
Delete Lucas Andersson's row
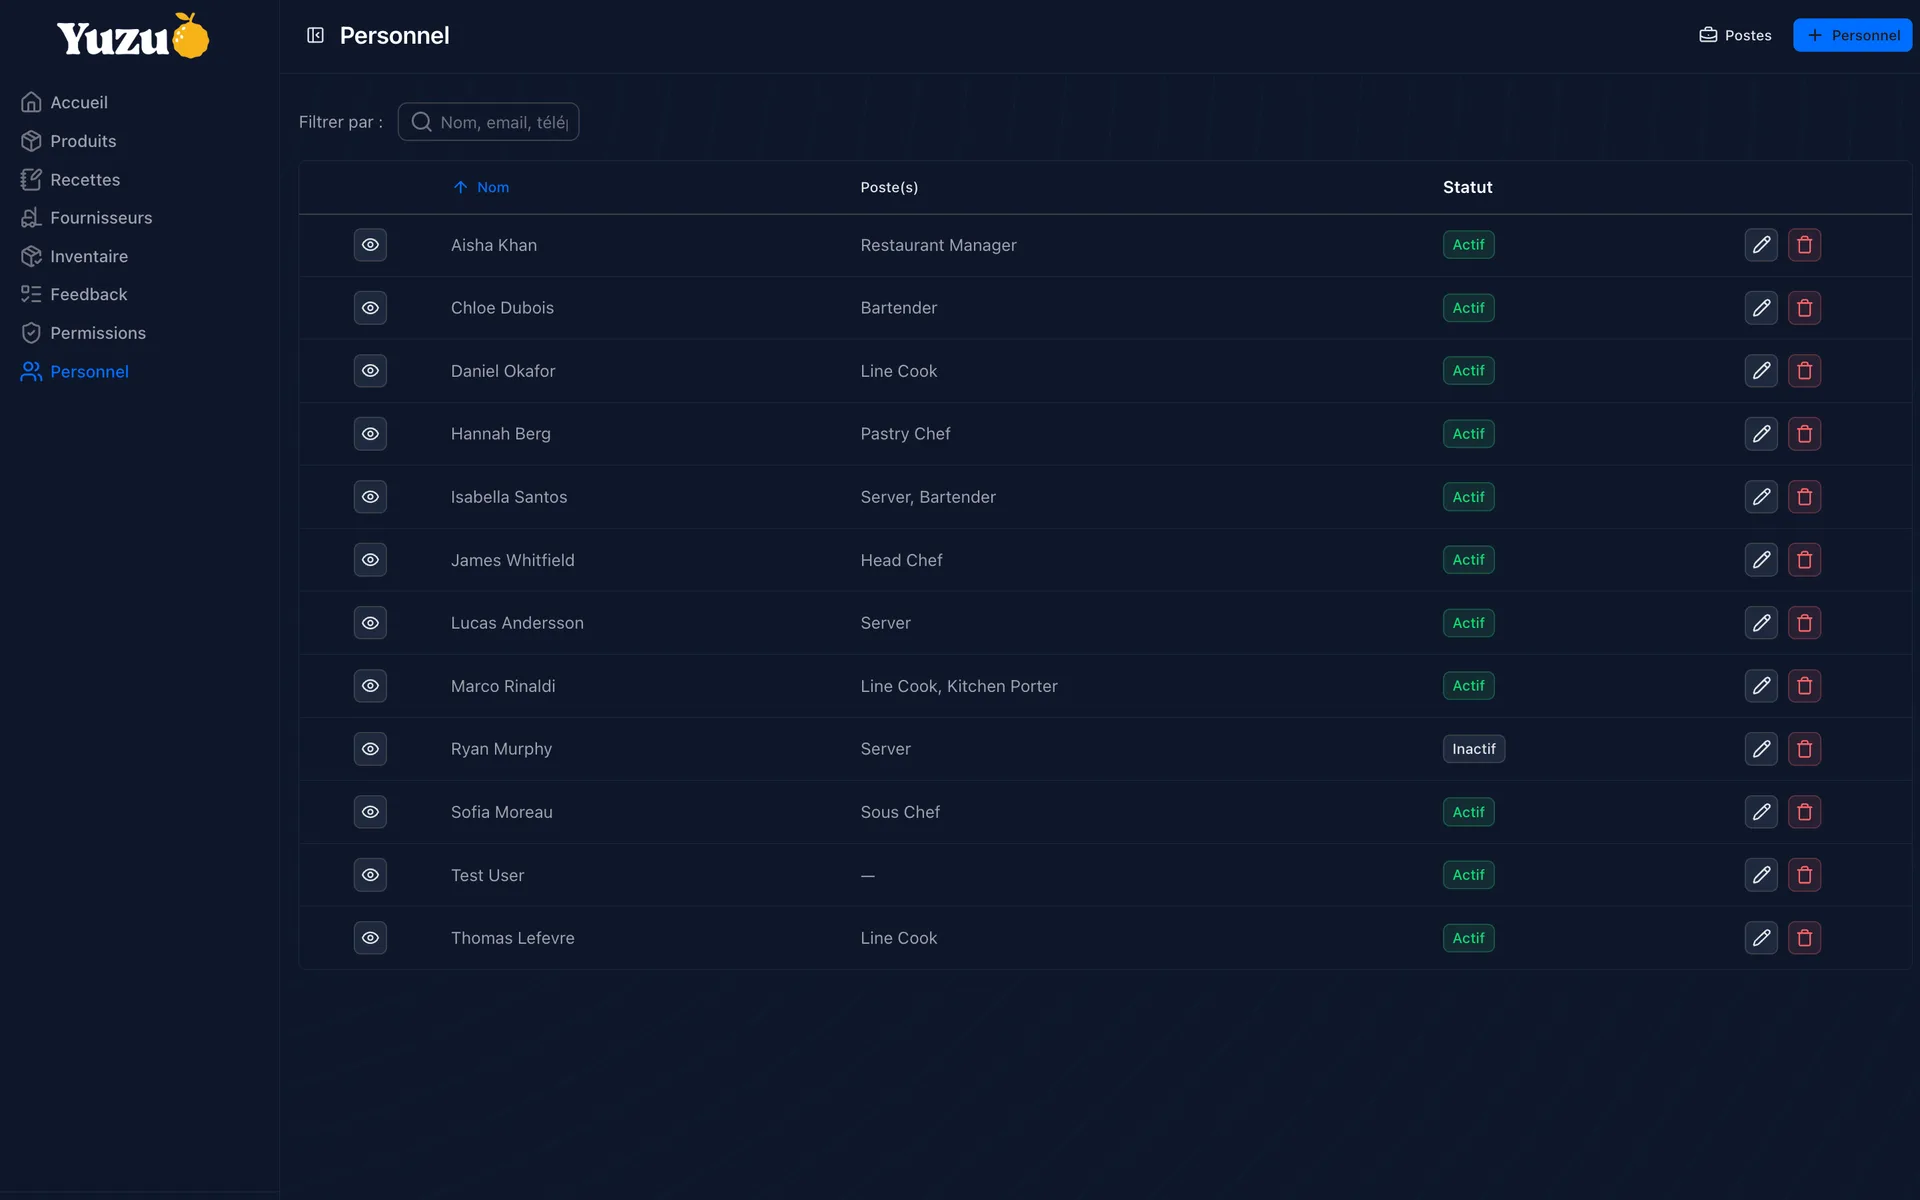tap(1804, 623)
